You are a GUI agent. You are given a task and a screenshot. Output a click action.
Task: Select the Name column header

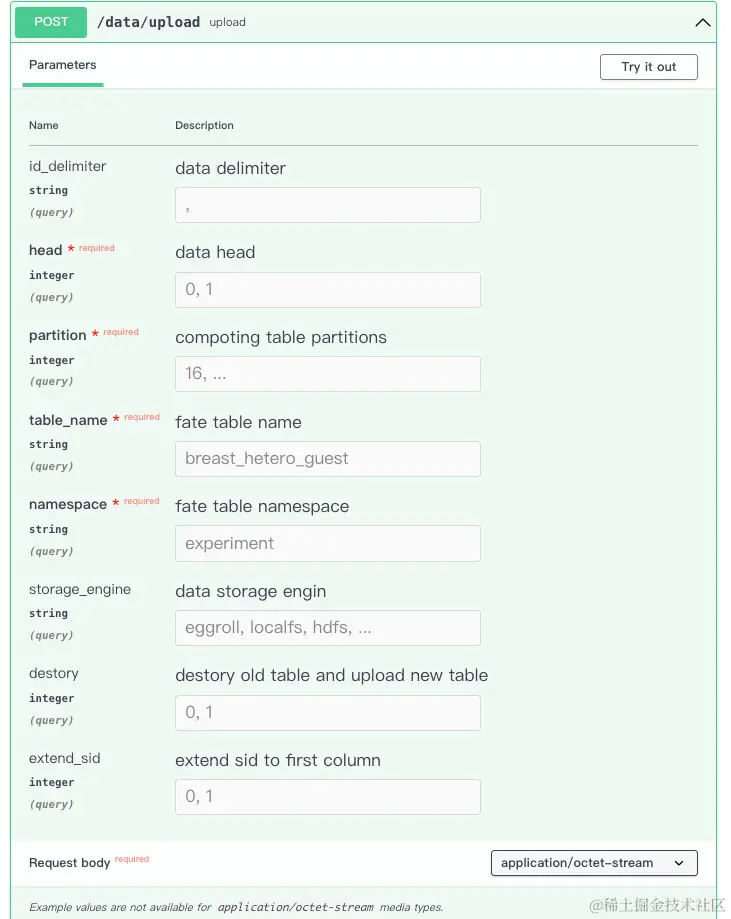43,125
